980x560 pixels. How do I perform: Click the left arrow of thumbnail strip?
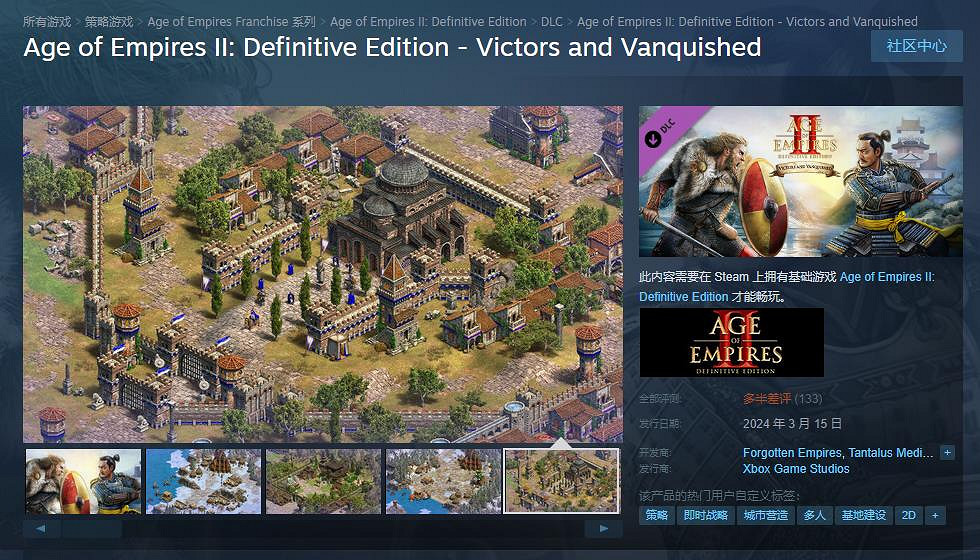41,529
